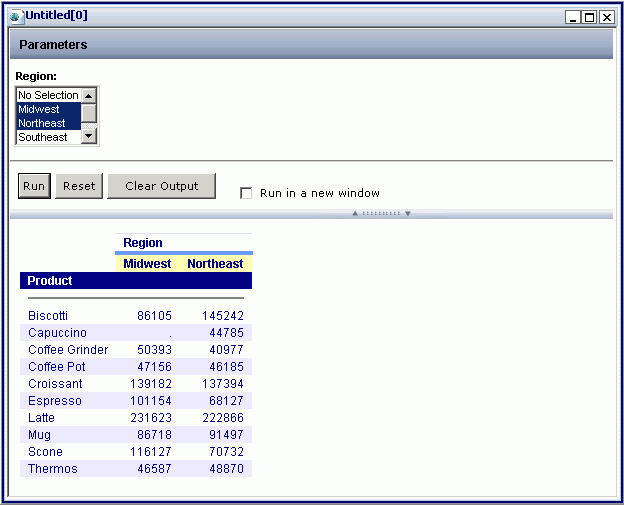Click the Run button
Image resolution: width=624 pixels, height=505 pixels.
pos(34,186)
